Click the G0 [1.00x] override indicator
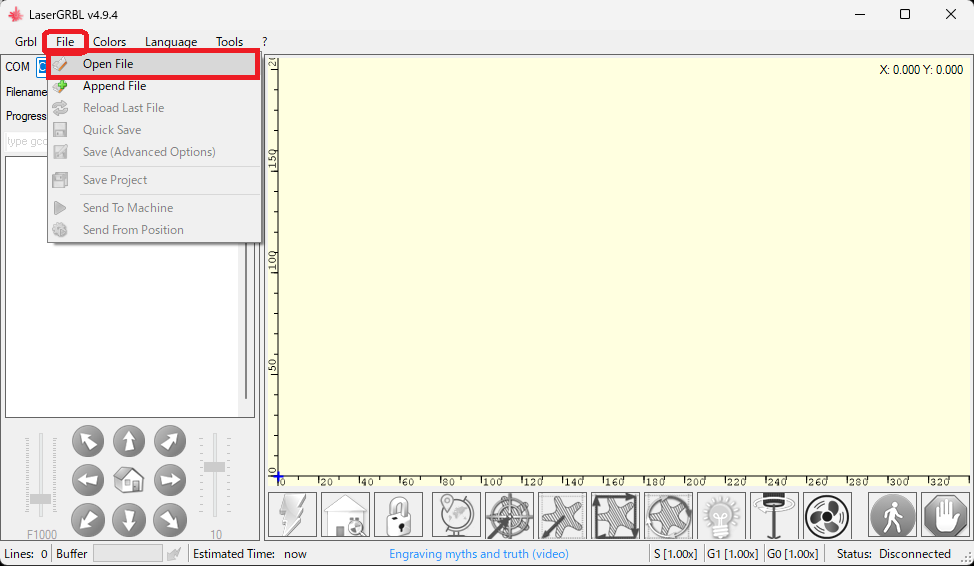The width and height of the screenshot is (974, 566). (793, 554)
